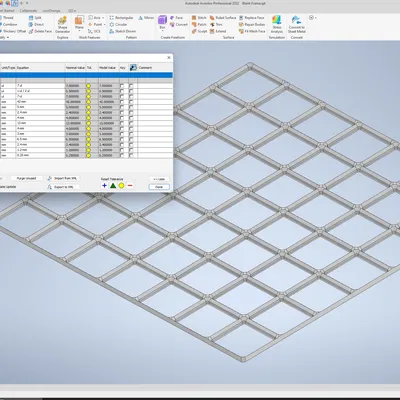Click green triangle Reset Tolerance icon
Image resolution: width=400 pixels, height=400 pixels.
pos(113,186)
